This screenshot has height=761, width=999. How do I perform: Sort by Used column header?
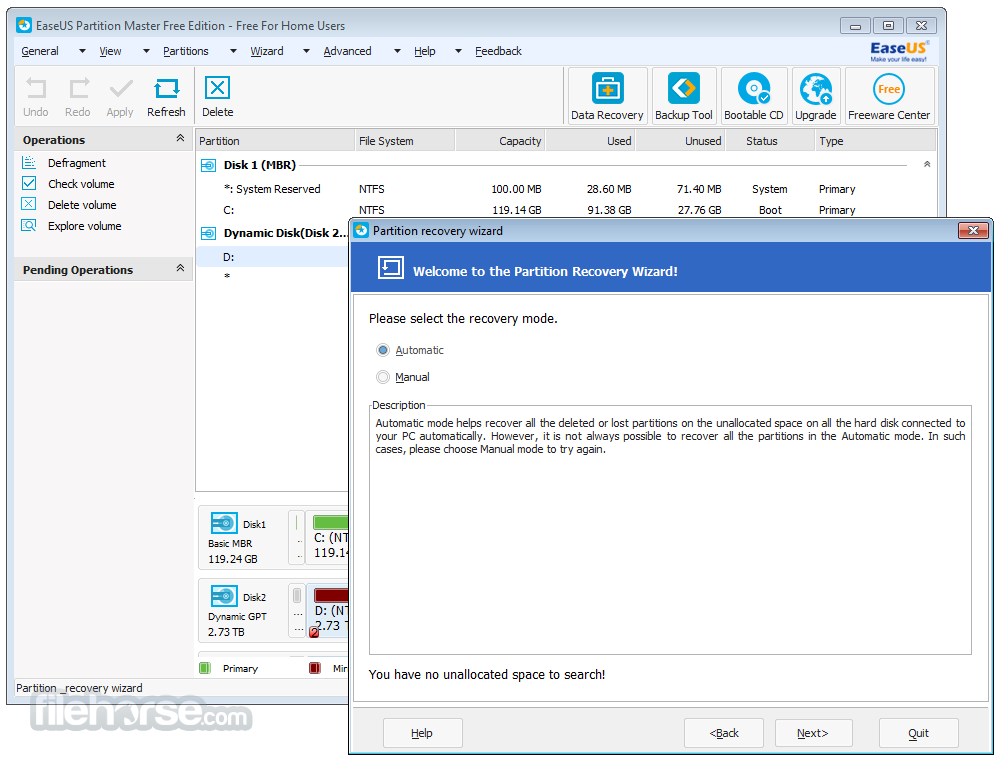[x=591, y=141]
